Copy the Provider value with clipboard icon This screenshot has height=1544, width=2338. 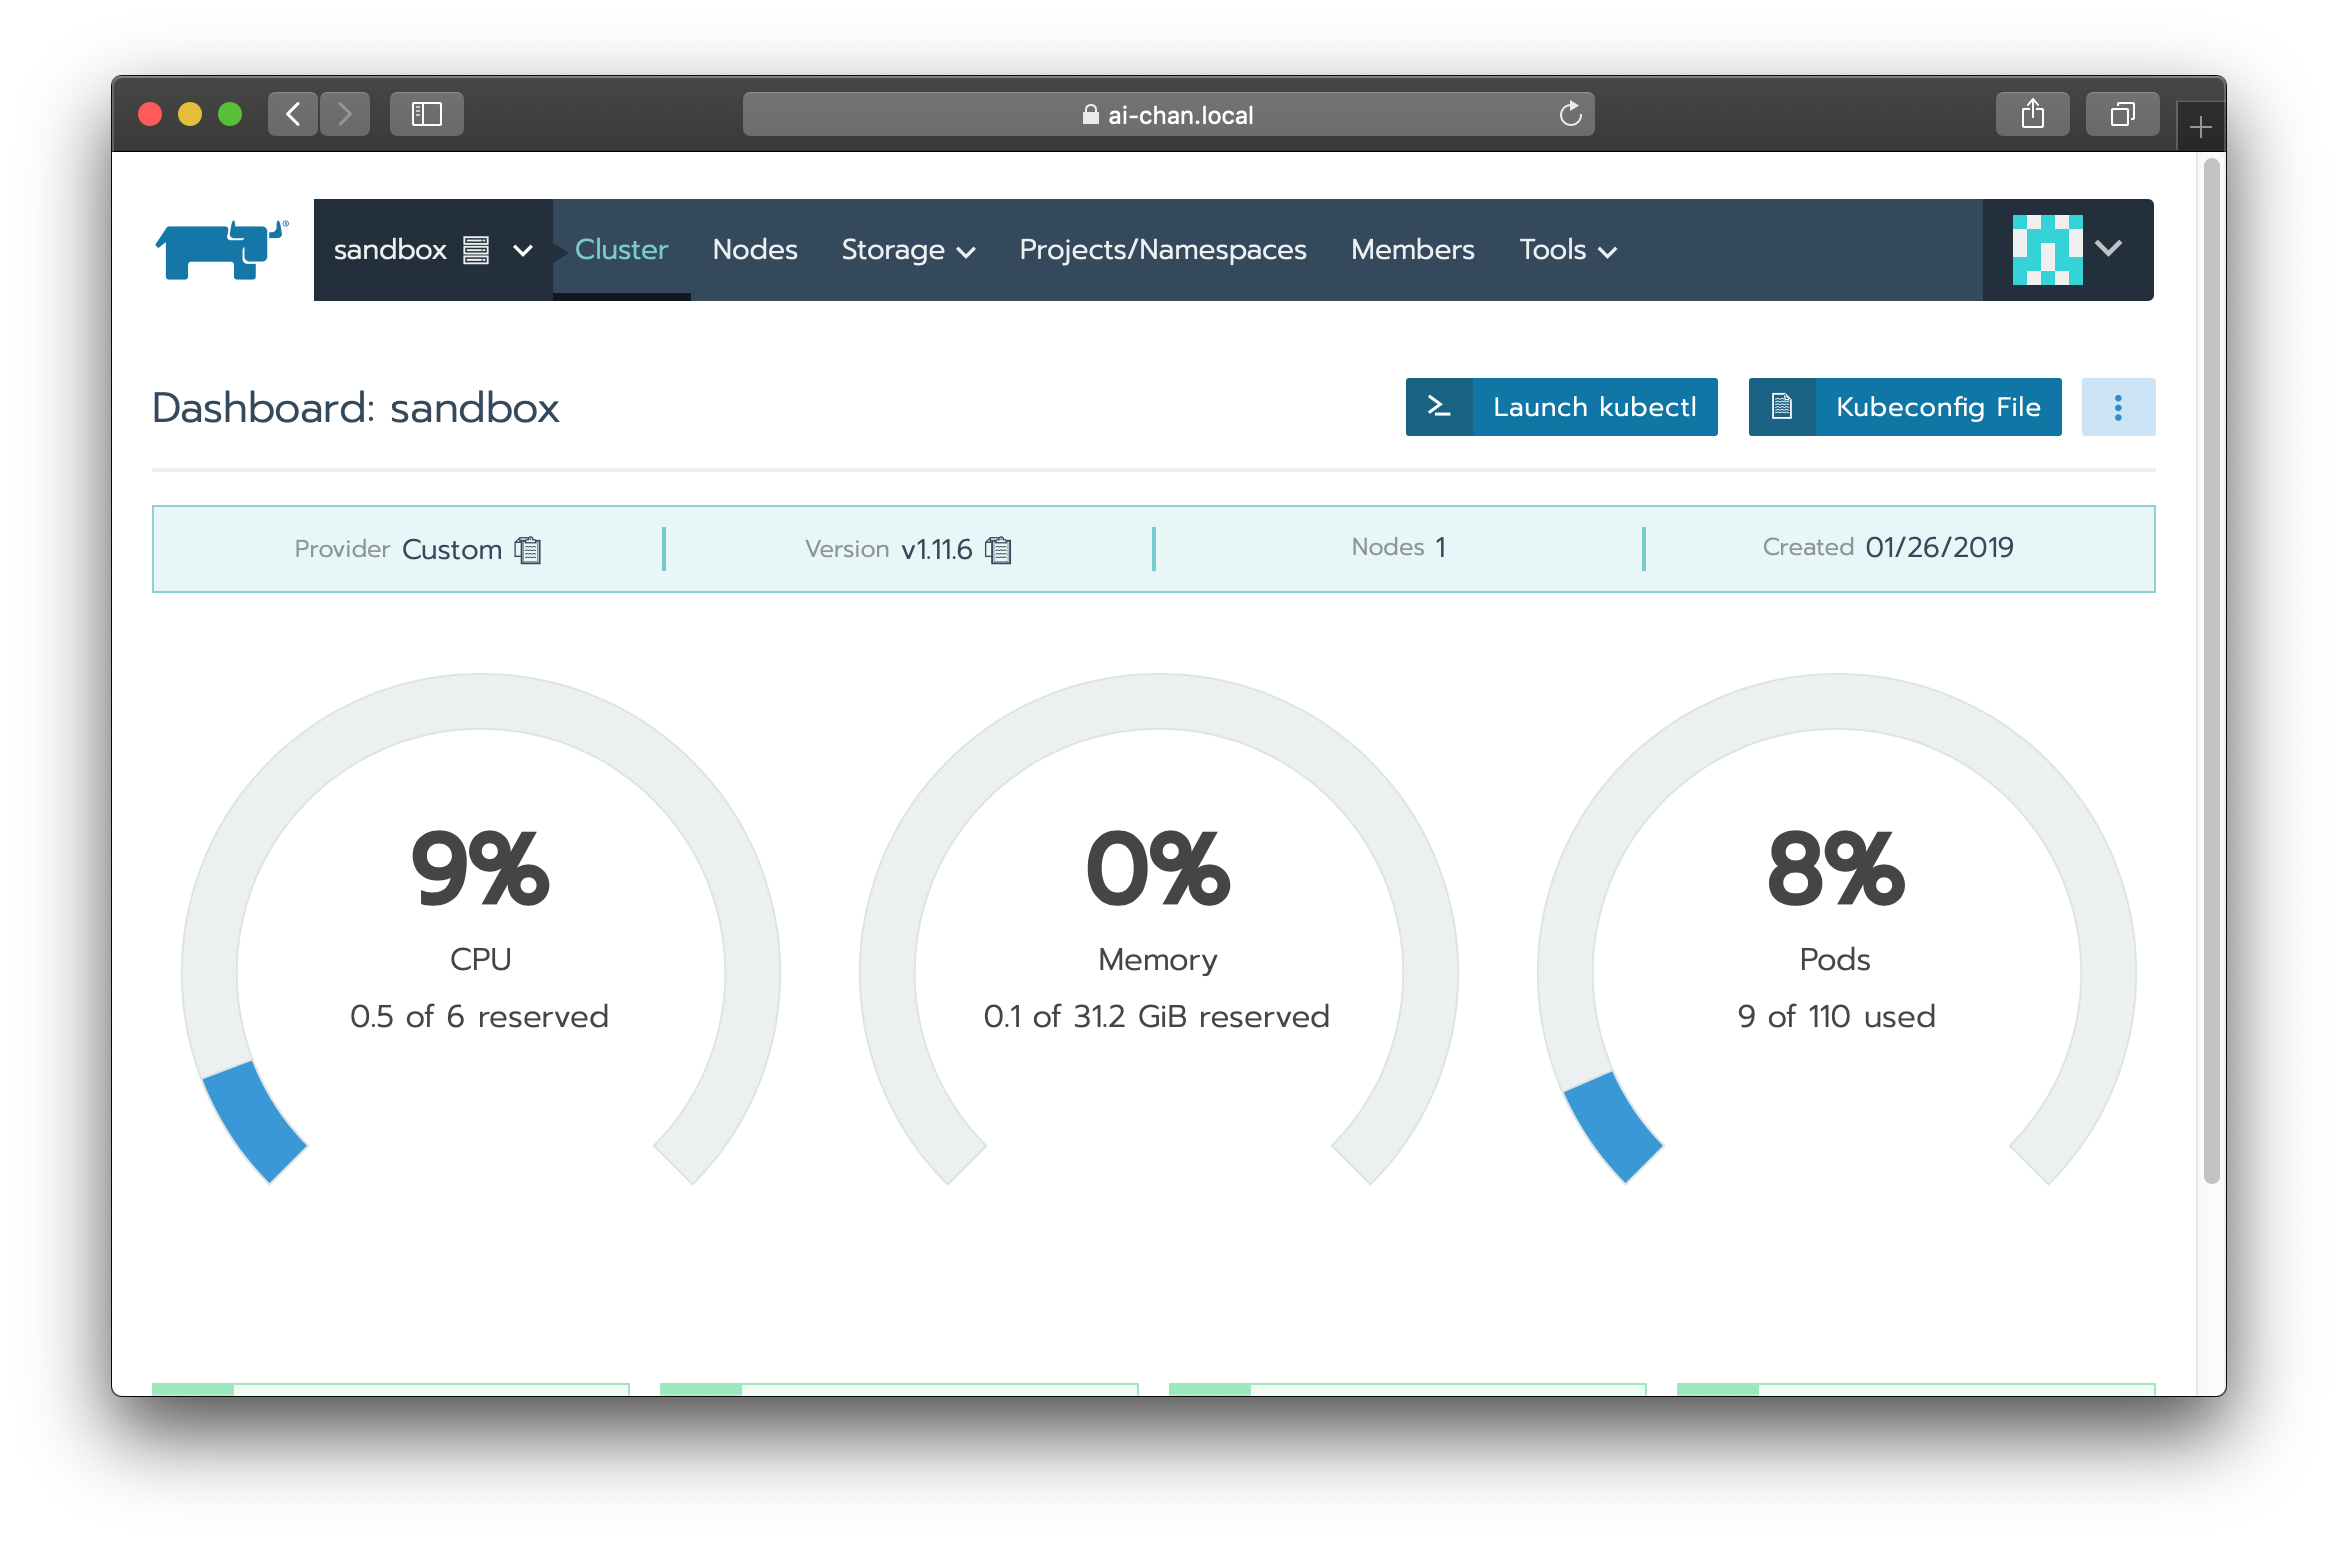528,550
